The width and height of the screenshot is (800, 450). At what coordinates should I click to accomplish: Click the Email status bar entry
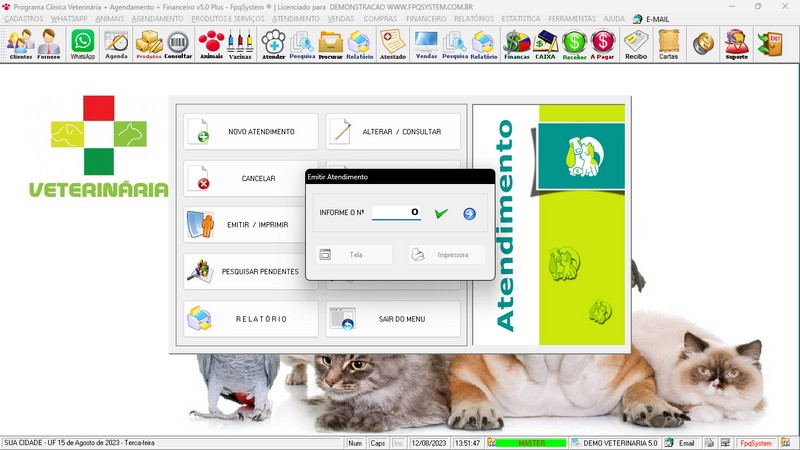pos(681,443)
